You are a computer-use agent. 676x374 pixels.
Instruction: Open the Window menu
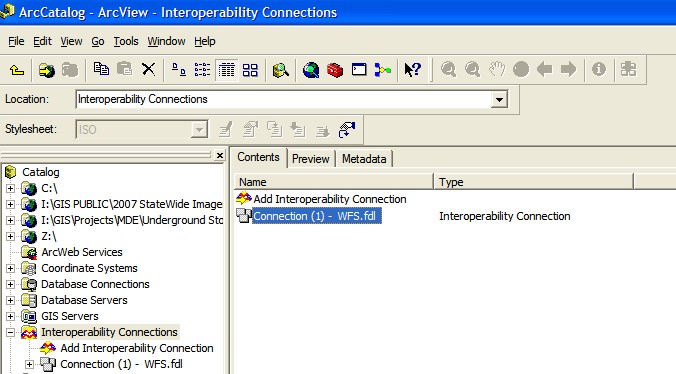(x=166, y=41)
